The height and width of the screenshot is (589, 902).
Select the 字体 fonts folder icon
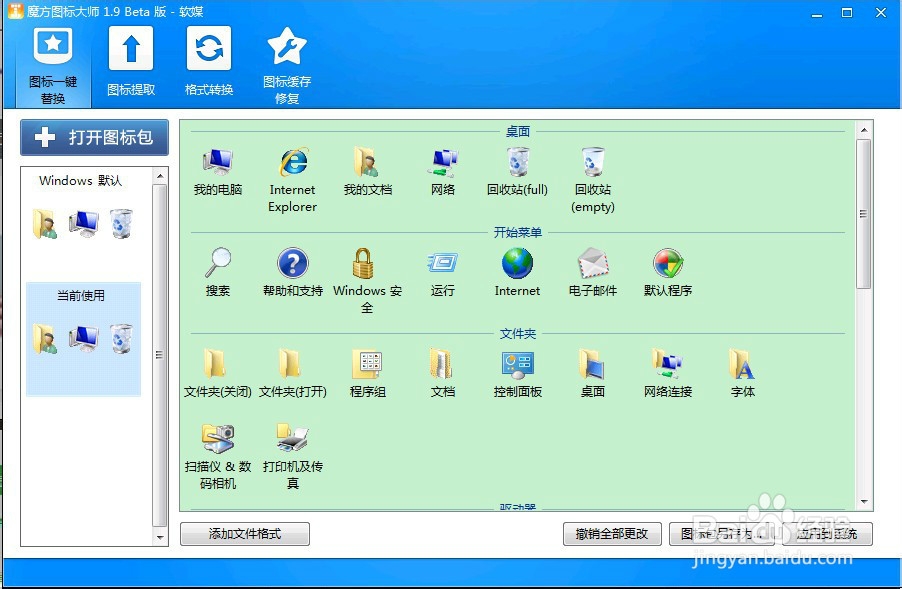741,365
